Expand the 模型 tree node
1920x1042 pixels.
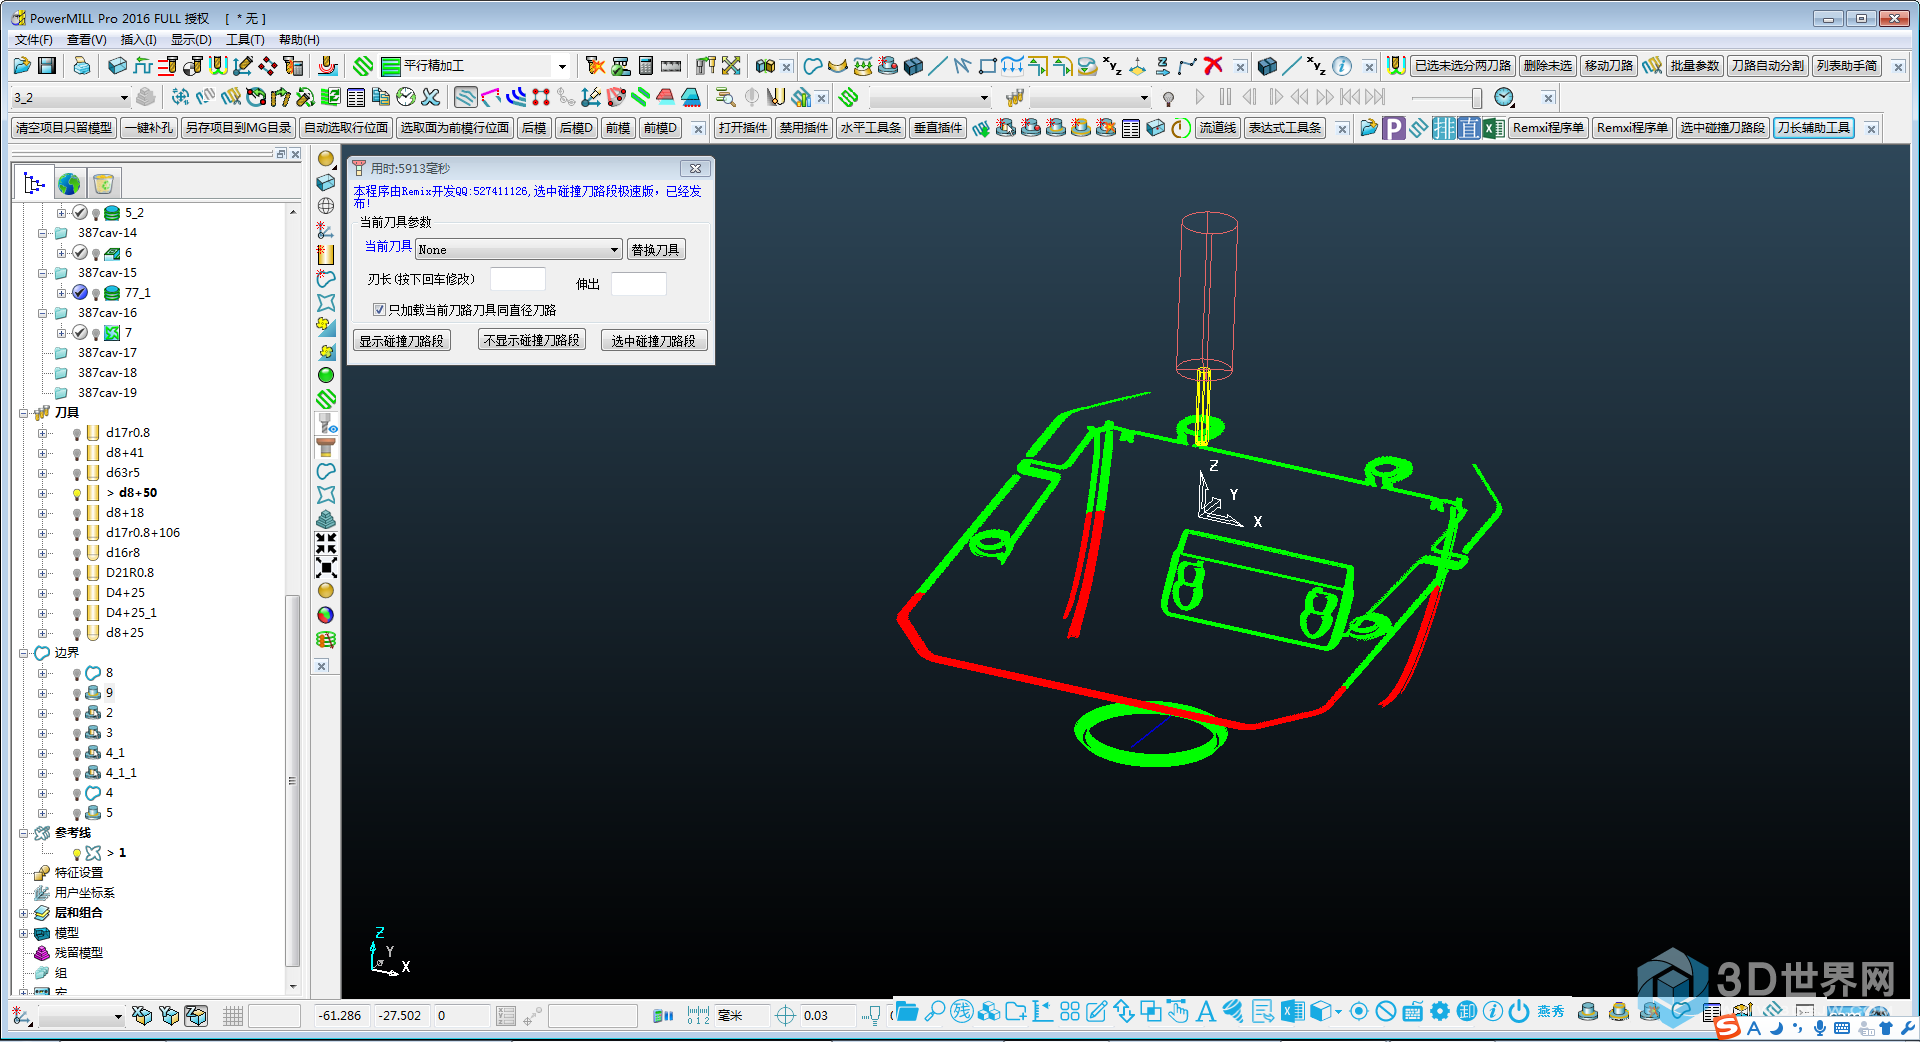click(24, 933)
